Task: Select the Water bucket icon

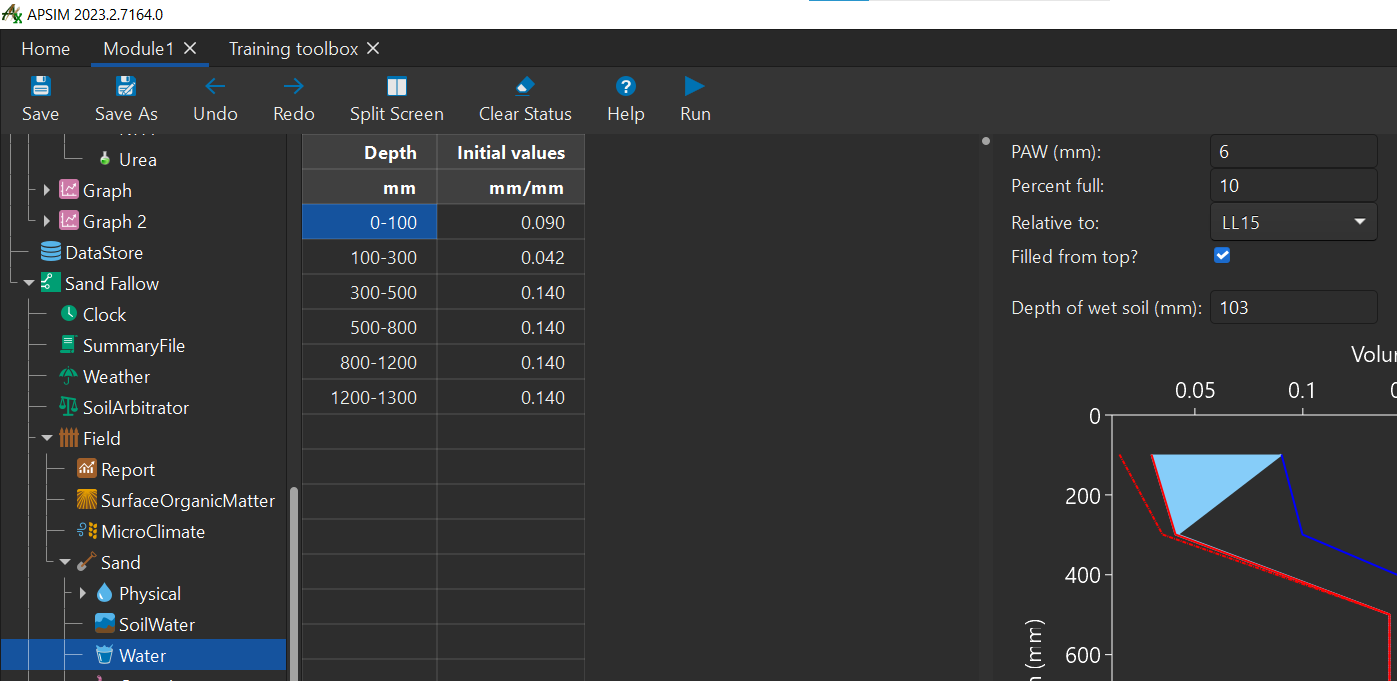Action: tap(105, 655)
